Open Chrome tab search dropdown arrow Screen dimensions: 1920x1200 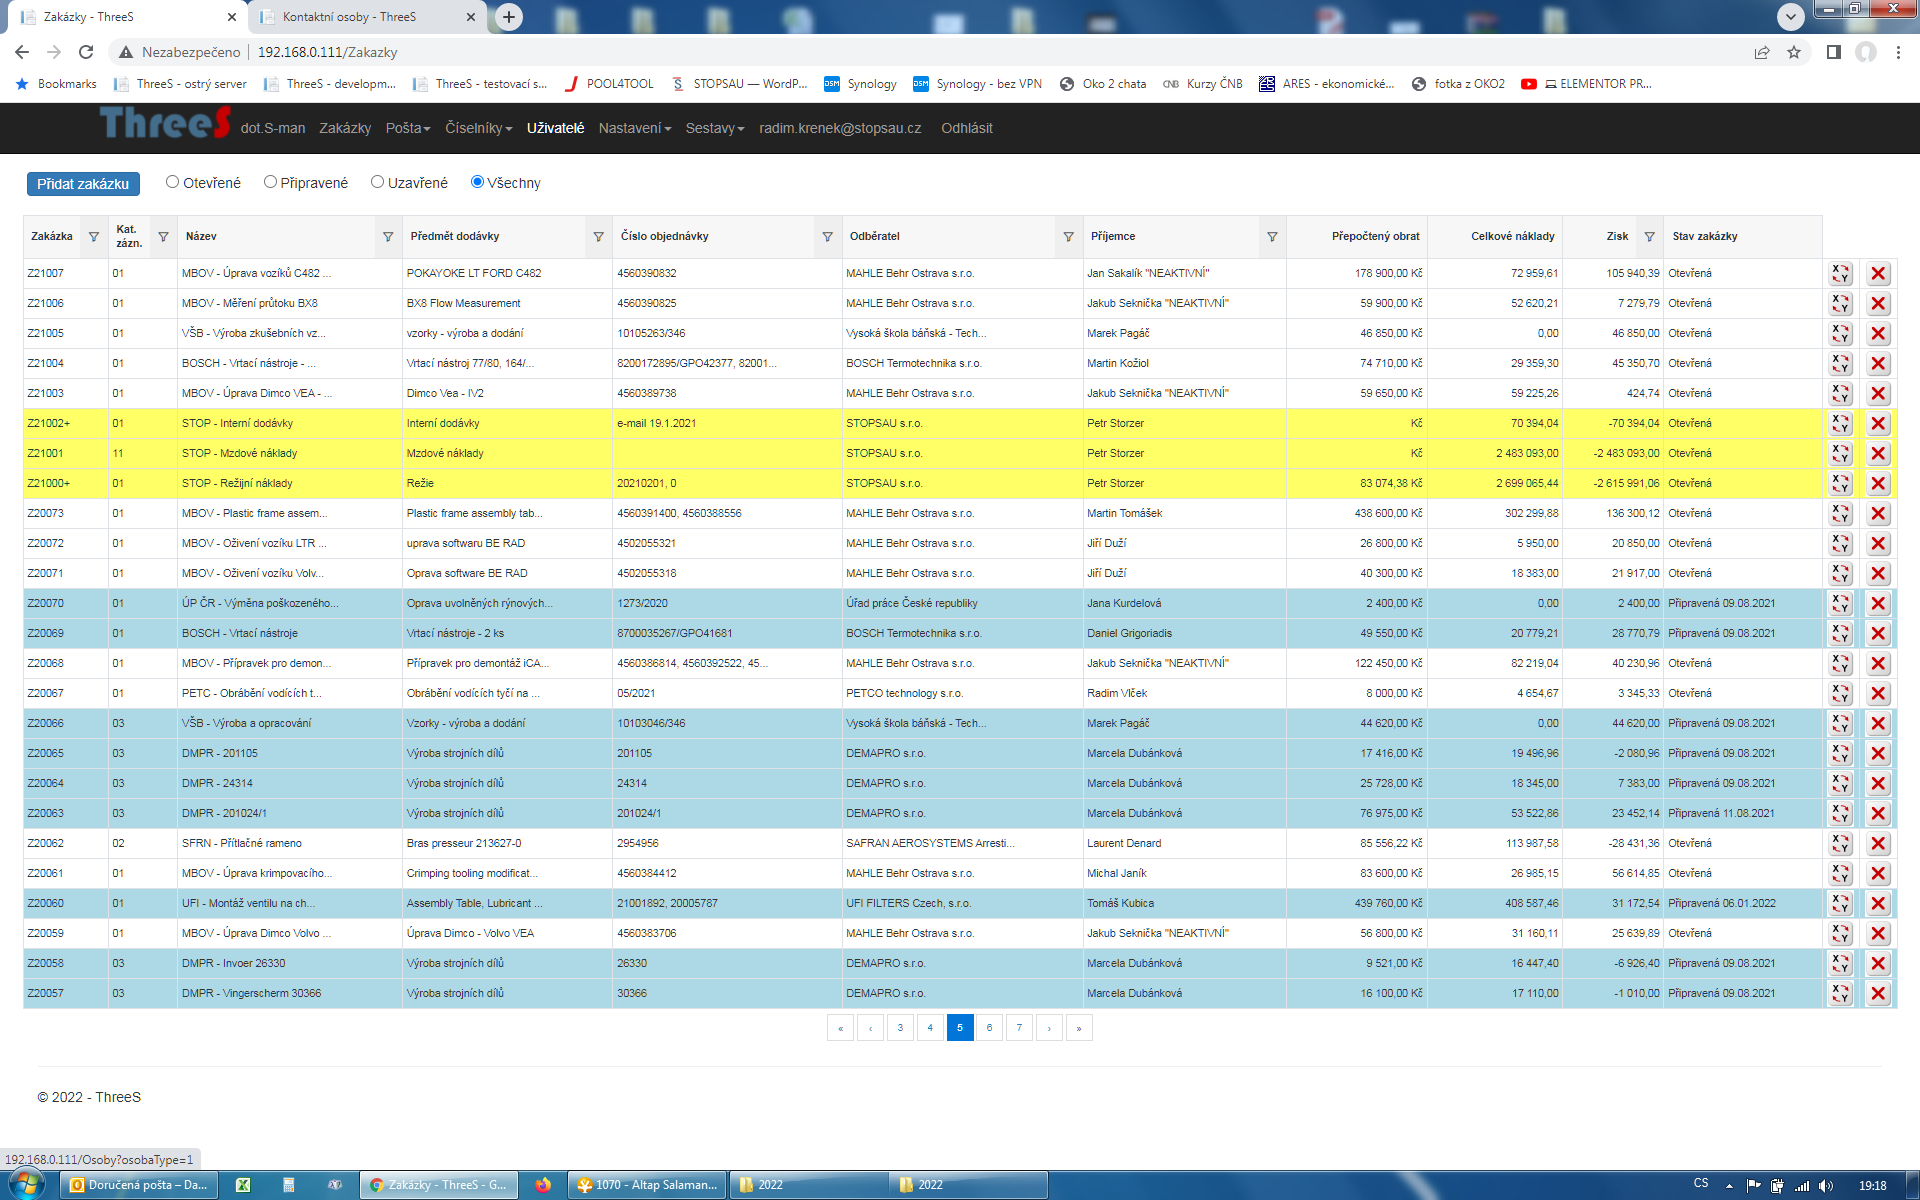click(x=1791, y=16)
